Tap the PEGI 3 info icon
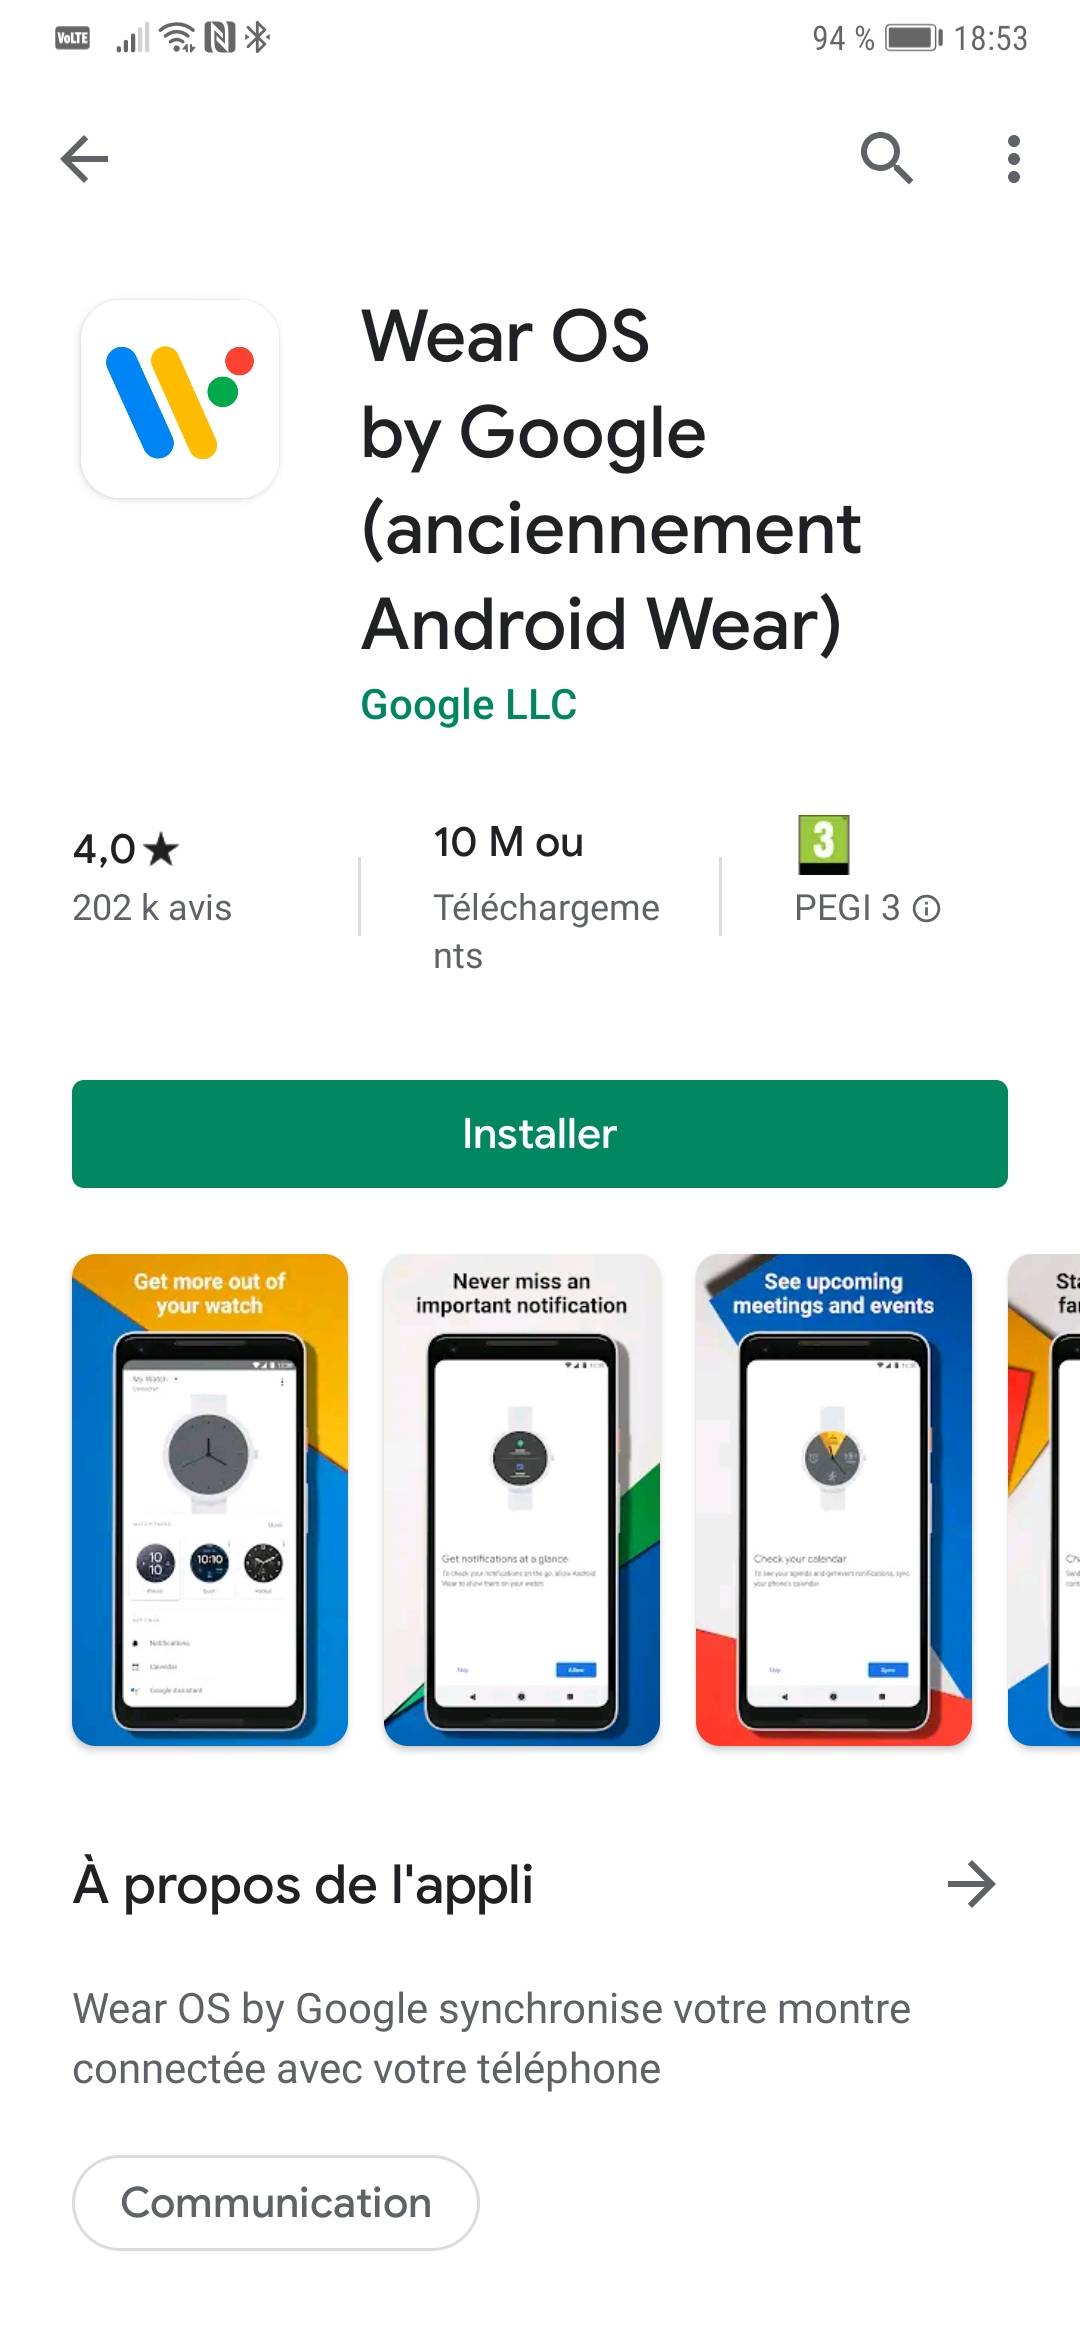This screenshot has width=1080, height=2340. (927, 908)
